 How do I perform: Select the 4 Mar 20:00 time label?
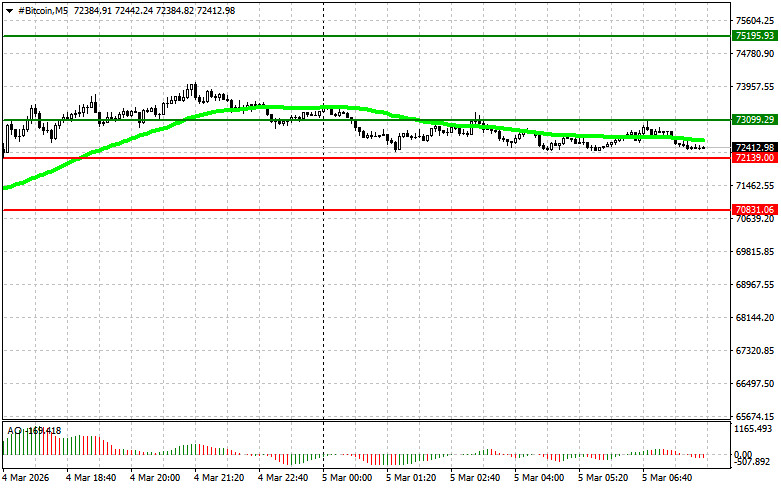pyautogui.click(x=155, y=478)
